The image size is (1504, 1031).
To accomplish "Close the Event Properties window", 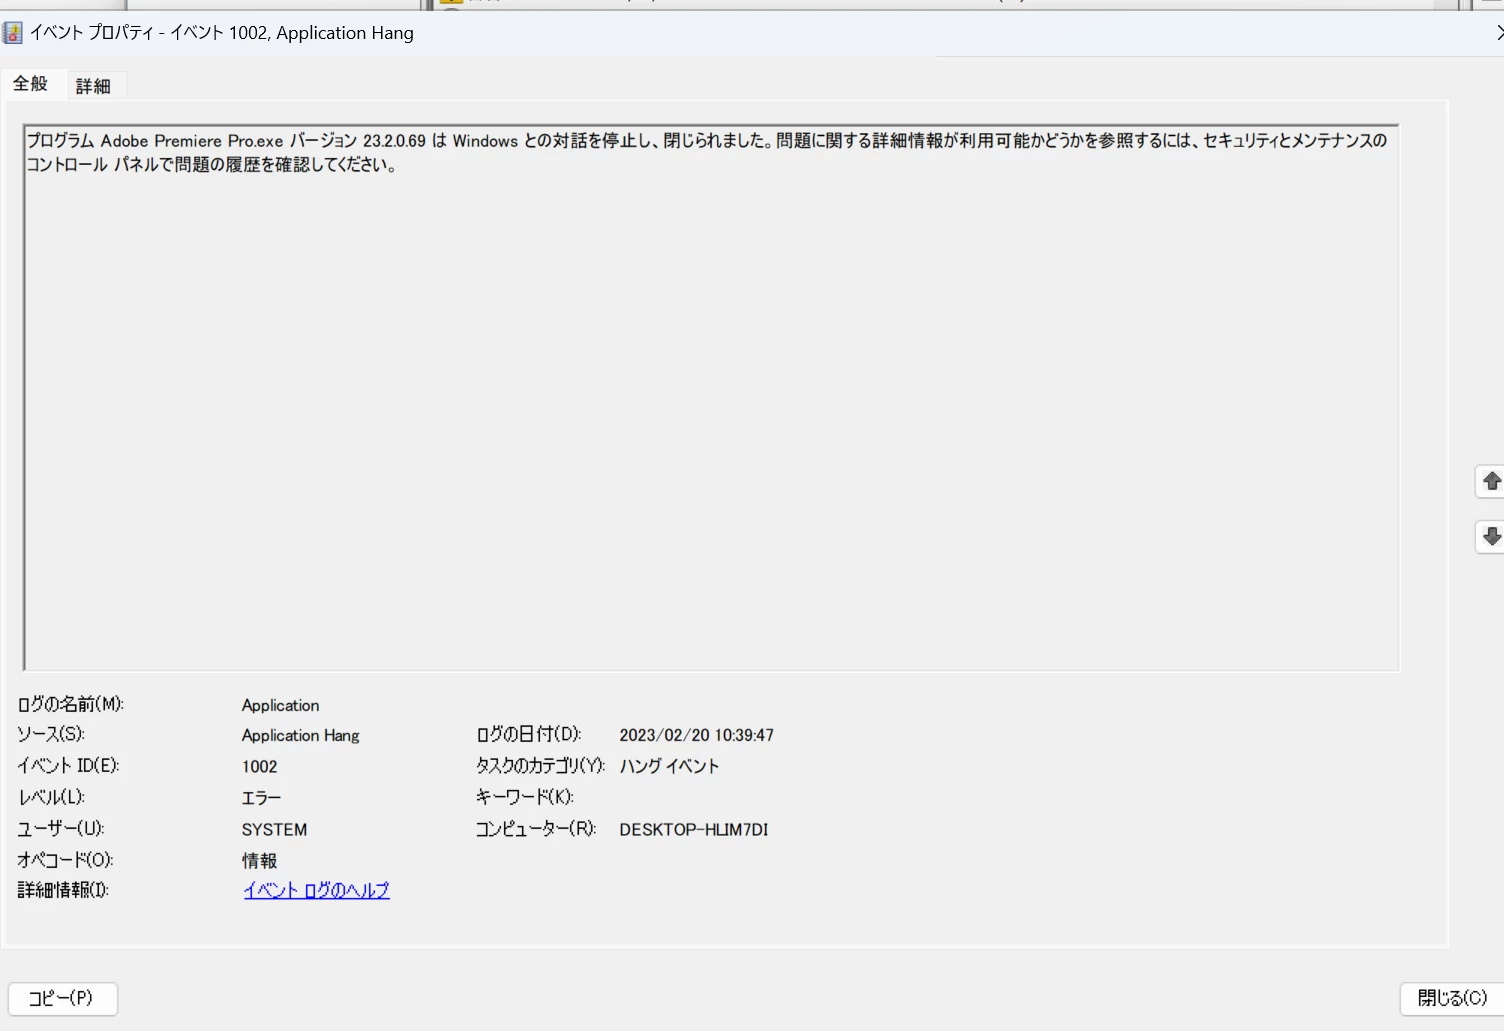I will [x=1498, y=33].
